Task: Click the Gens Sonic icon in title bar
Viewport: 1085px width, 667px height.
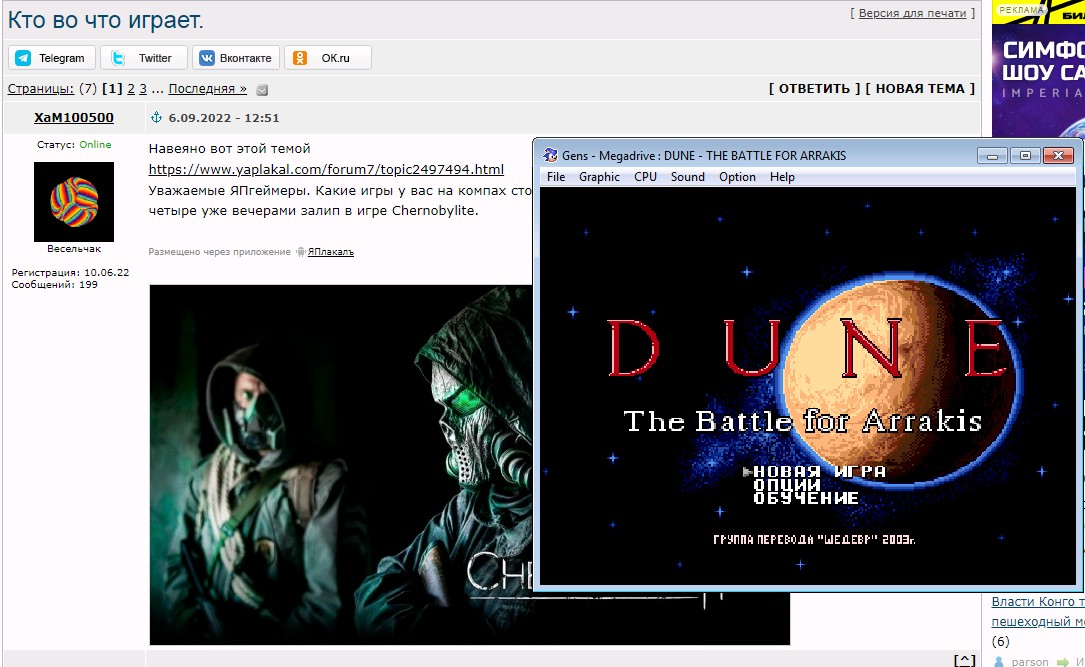Action: click(551, 155)
